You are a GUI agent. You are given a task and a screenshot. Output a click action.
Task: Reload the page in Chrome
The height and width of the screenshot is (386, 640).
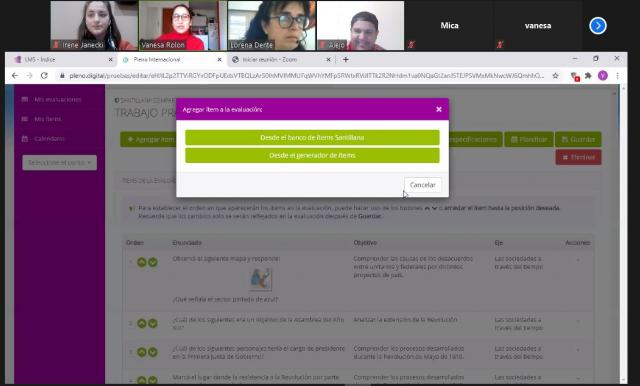(x=44, y=75)
